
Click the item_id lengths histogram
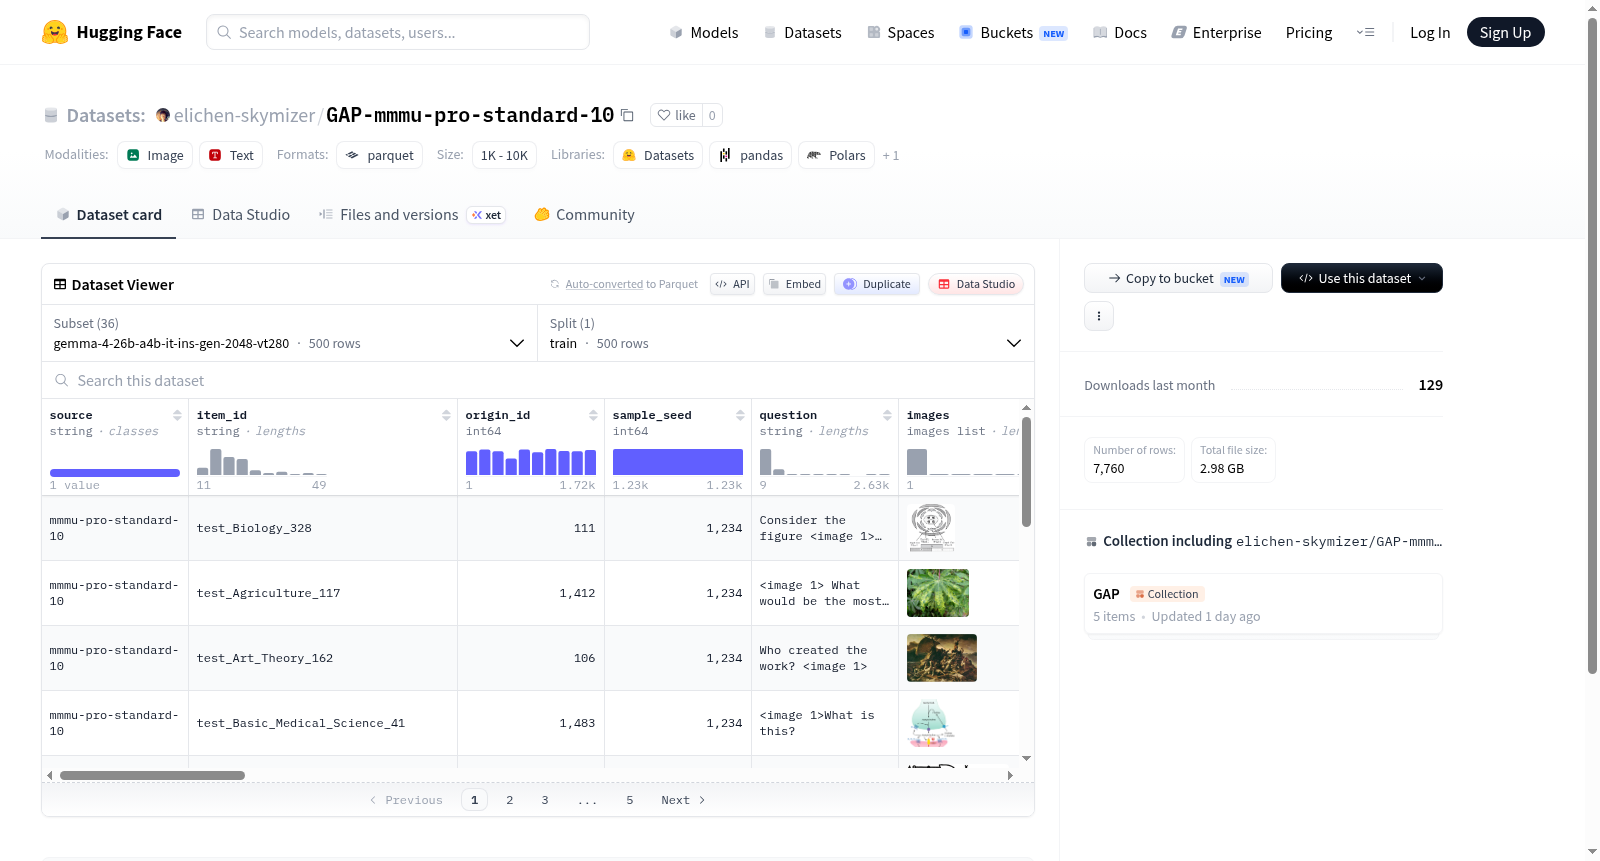coord(262,462)
